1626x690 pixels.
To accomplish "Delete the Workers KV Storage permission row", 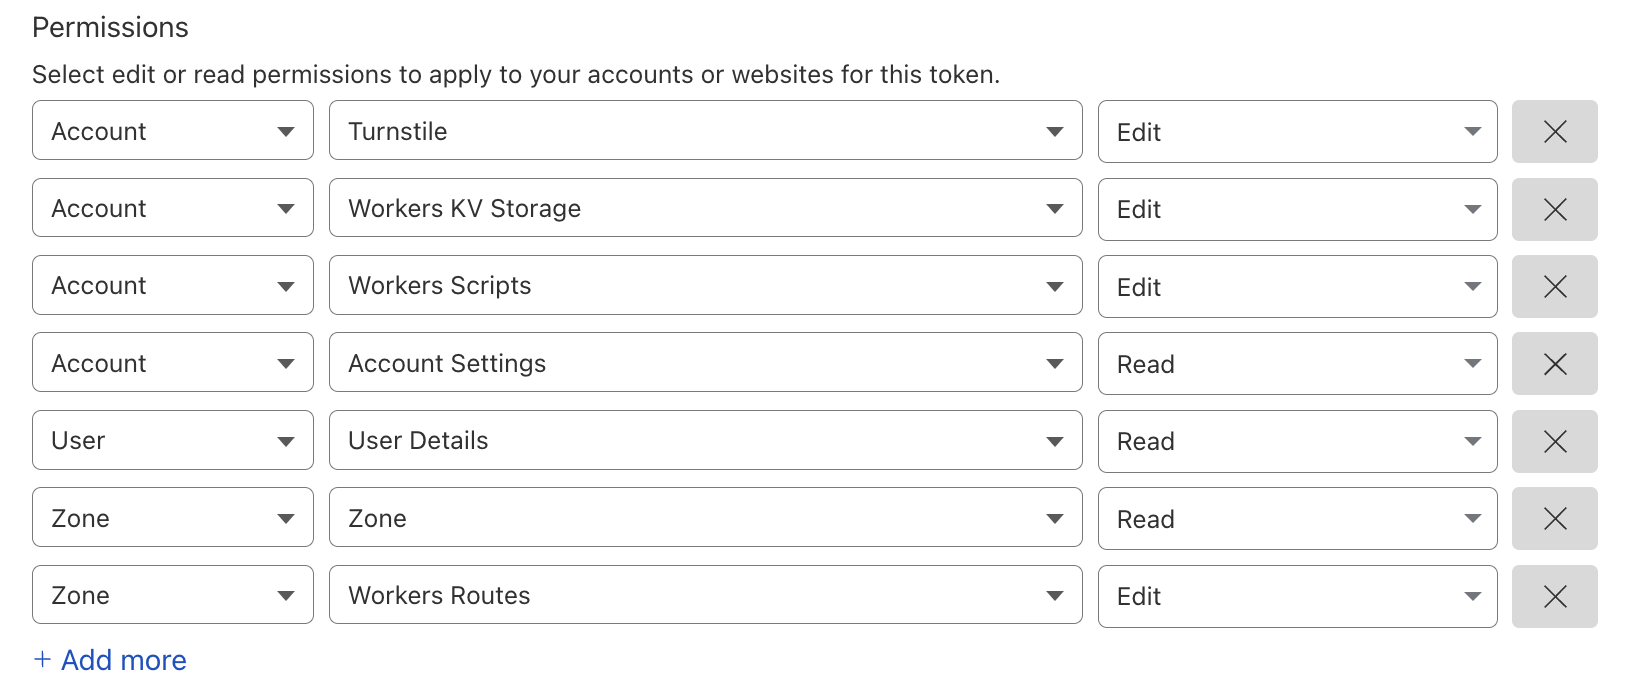I will coord(1554,209).
